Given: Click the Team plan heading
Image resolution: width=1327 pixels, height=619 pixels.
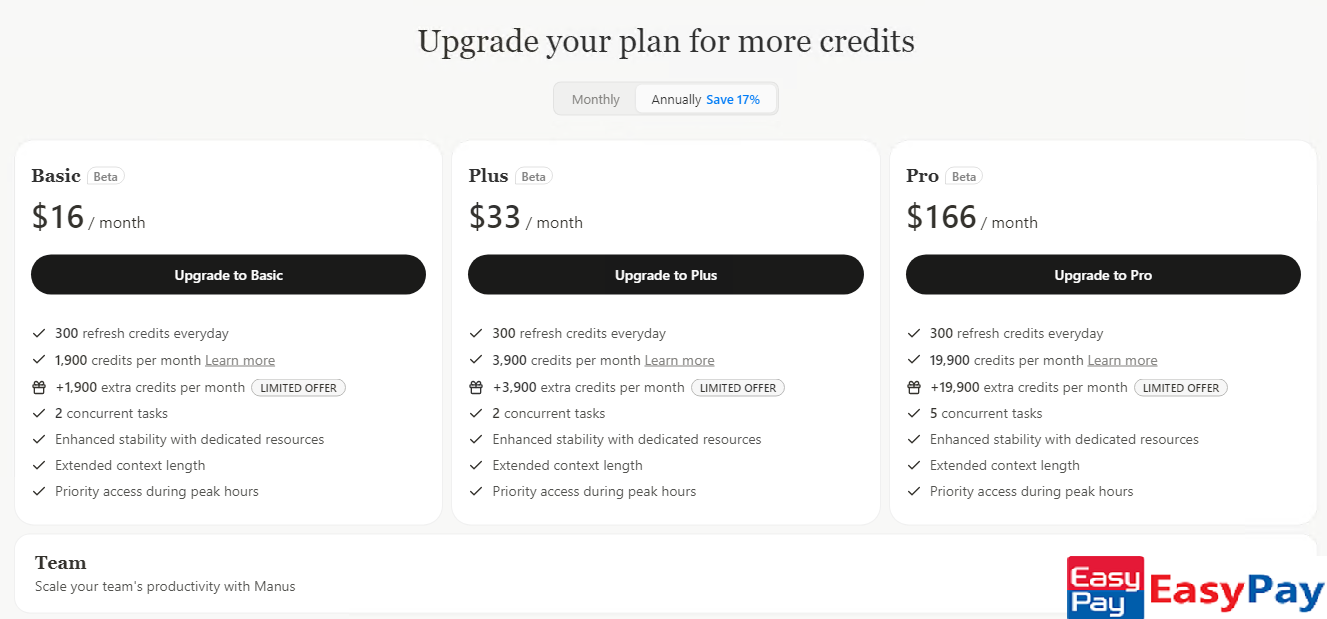Looking at the screenshot, I should (61, 563).
